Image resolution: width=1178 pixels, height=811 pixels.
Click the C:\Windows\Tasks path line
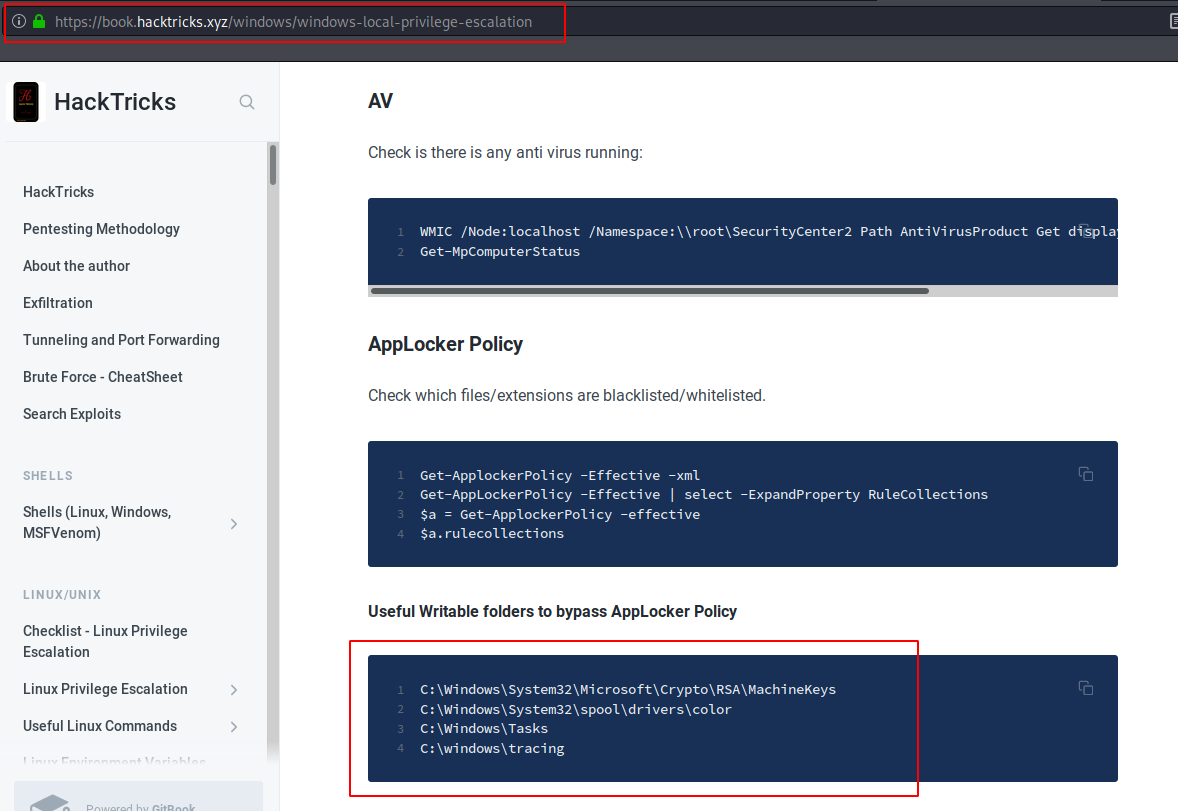[484, 728]
